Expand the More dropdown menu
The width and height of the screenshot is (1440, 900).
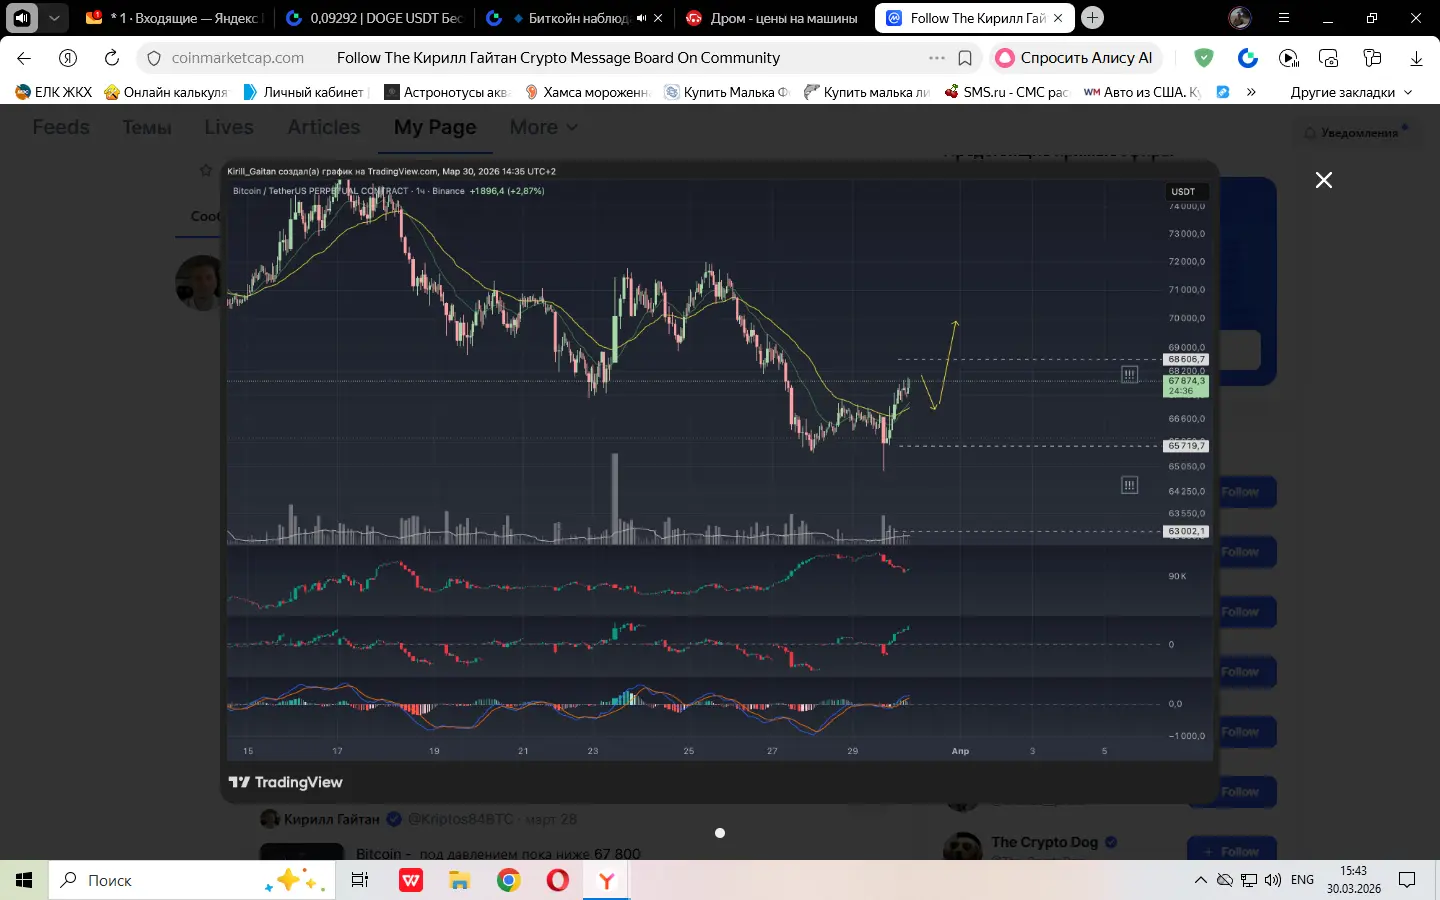tap(544, 127)
